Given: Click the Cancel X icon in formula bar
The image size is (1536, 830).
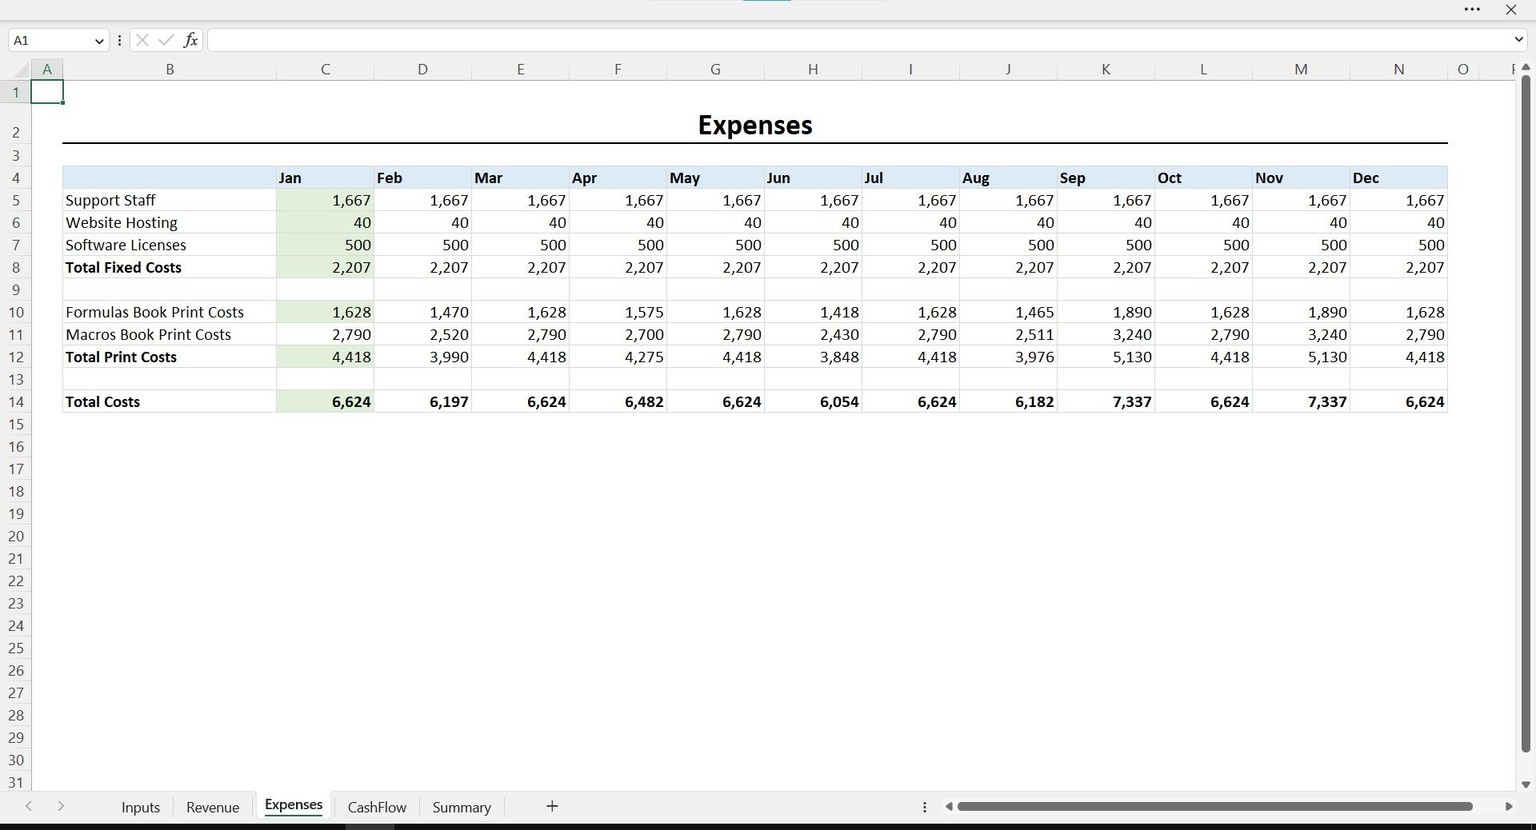Looking at the screenshot, I should 142,40.
